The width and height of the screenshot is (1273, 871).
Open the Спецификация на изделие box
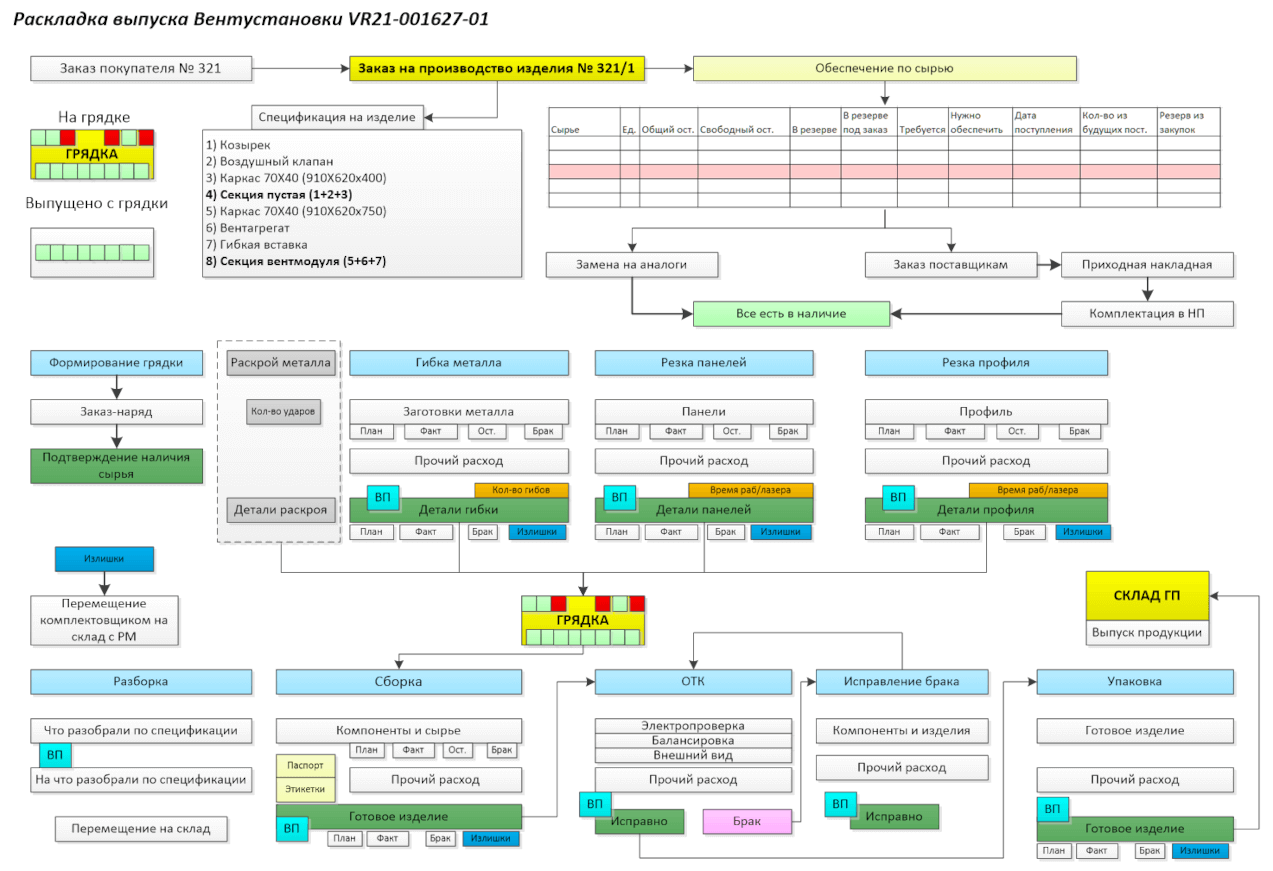coord(337,117)
